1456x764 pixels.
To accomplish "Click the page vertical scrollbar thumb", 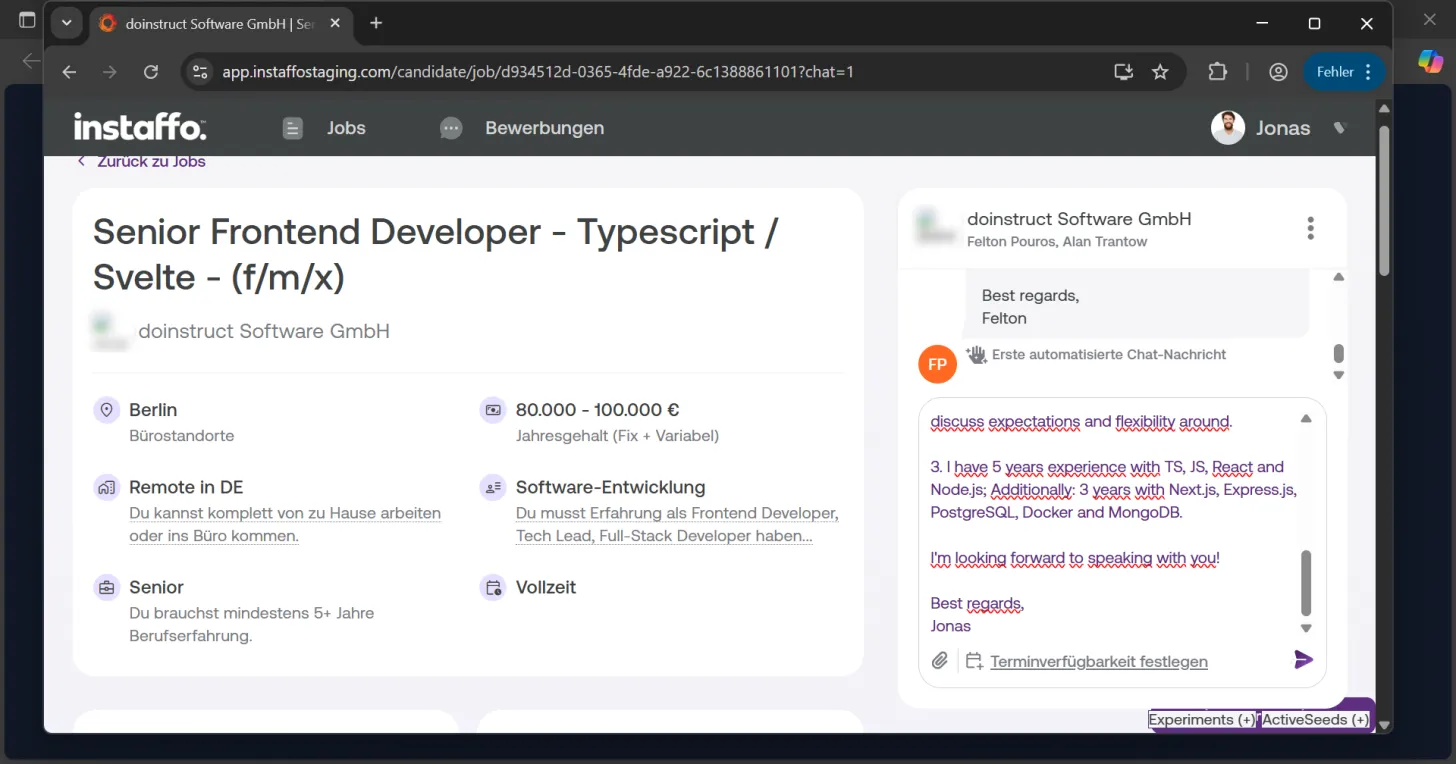I will 1384,200.
